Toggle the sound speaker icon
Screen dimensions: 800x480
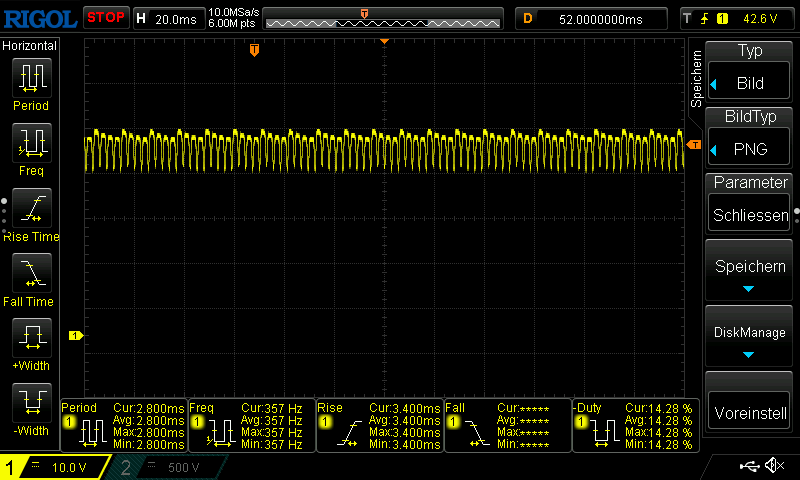click(774, 466)
